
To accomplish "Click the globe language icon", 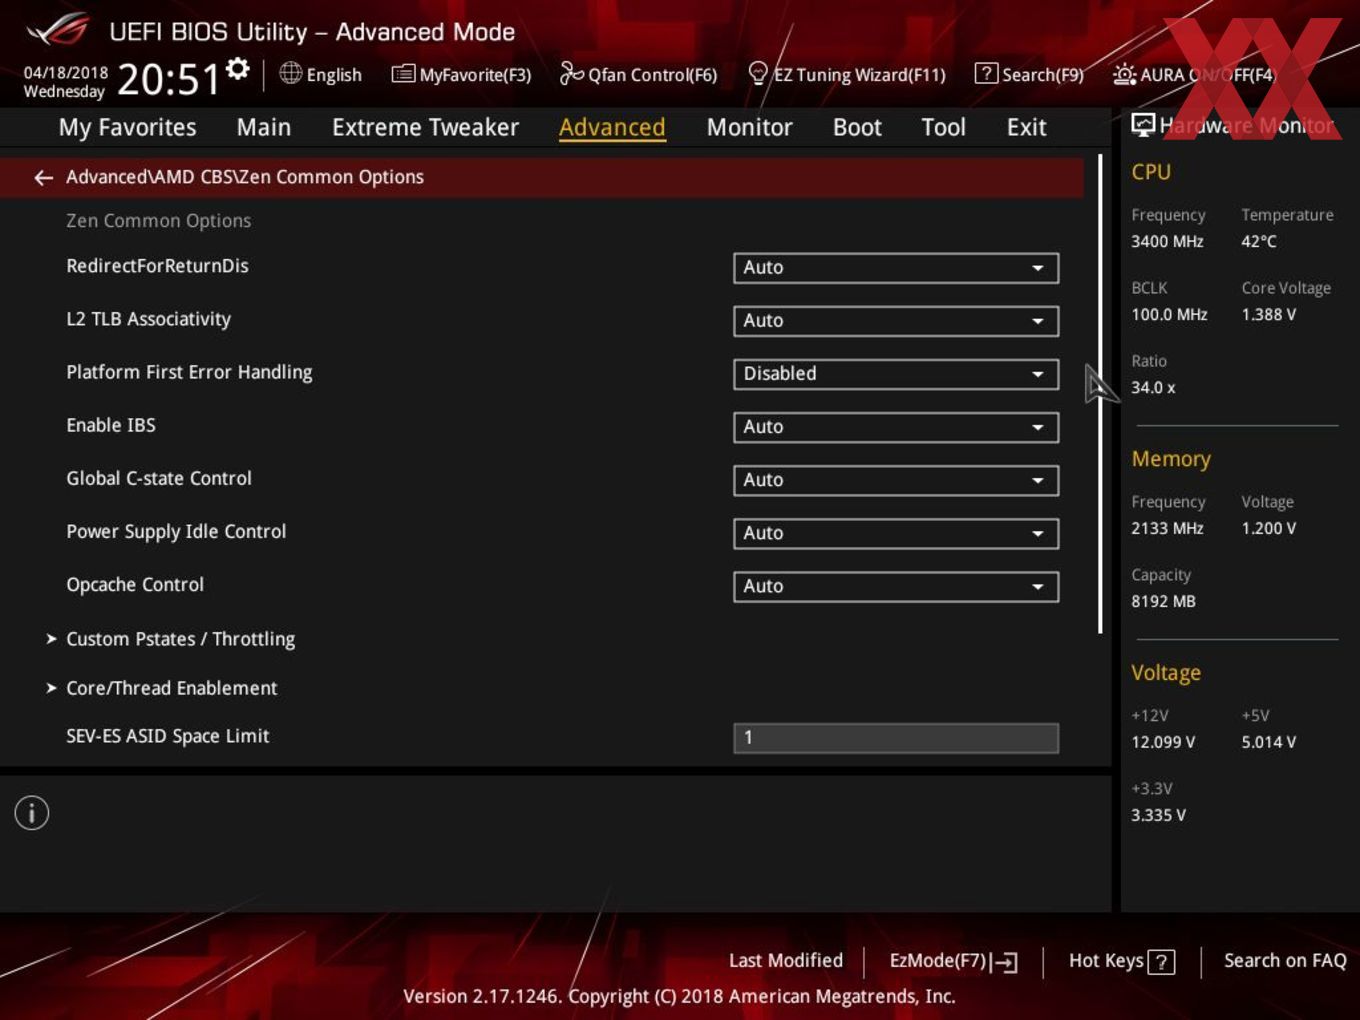I will tap(290, 73).
